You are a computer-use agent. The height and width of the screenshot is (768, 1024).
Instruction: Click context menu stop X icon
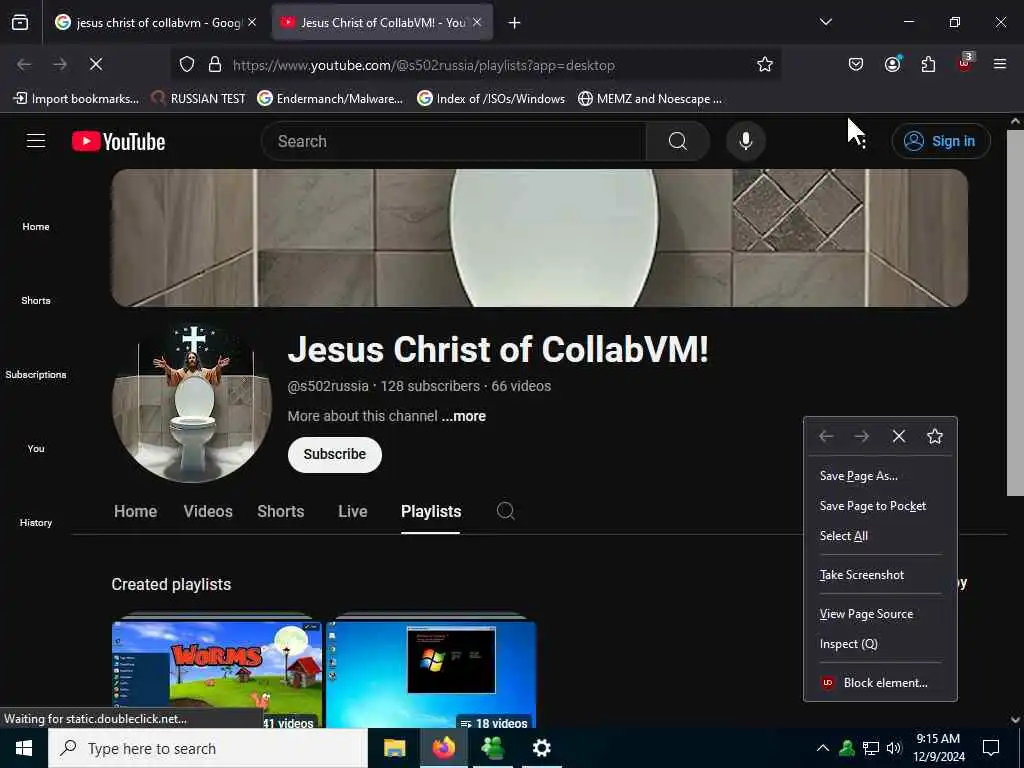[899, 436]
